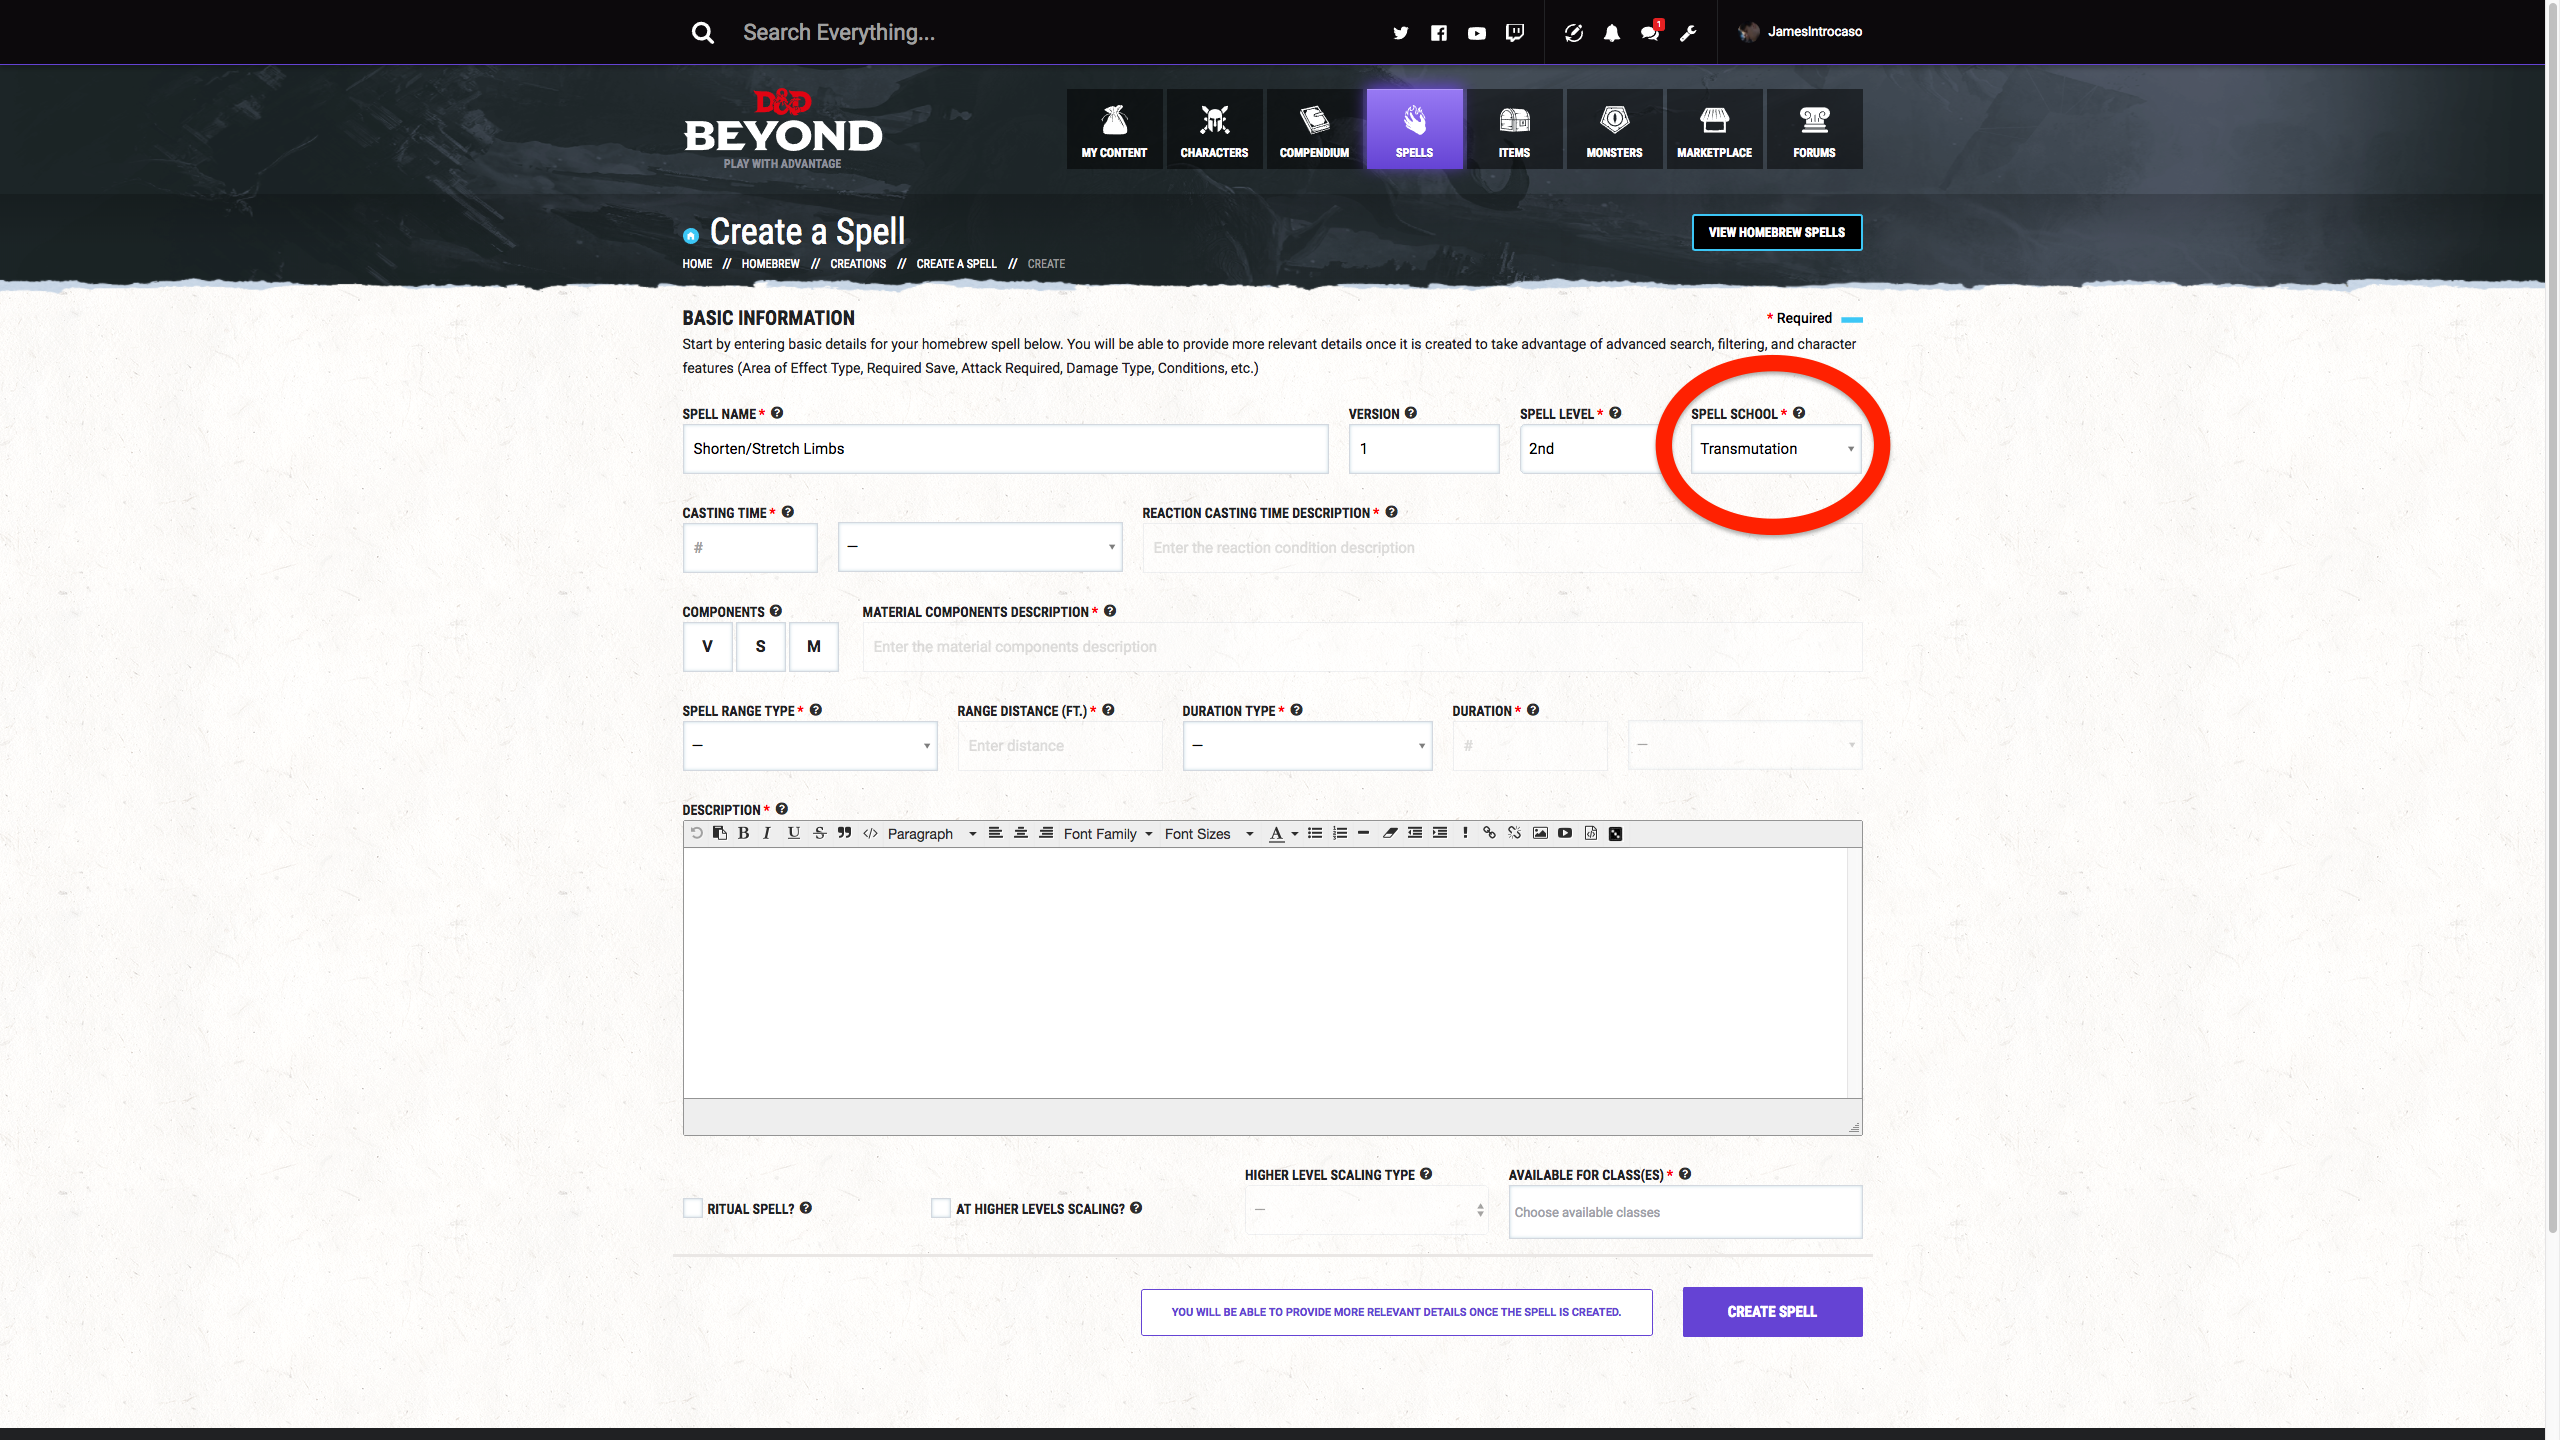
Task: Open the Characters nav tab
Action: [x=1214, y=129]
